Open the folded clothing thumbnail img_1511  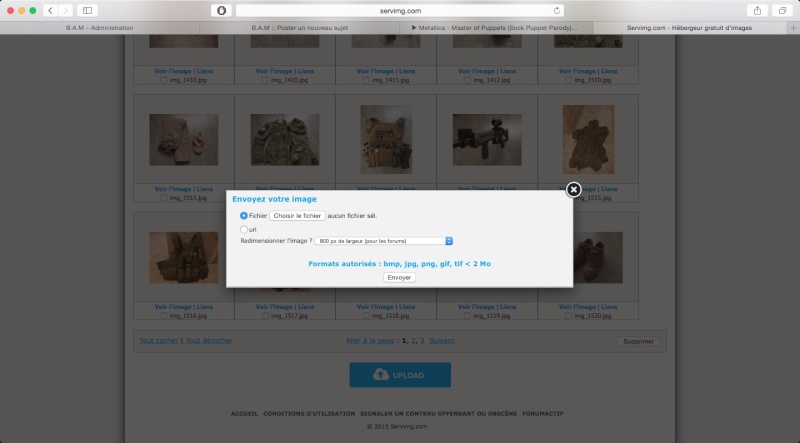click(x=184, y=139)
